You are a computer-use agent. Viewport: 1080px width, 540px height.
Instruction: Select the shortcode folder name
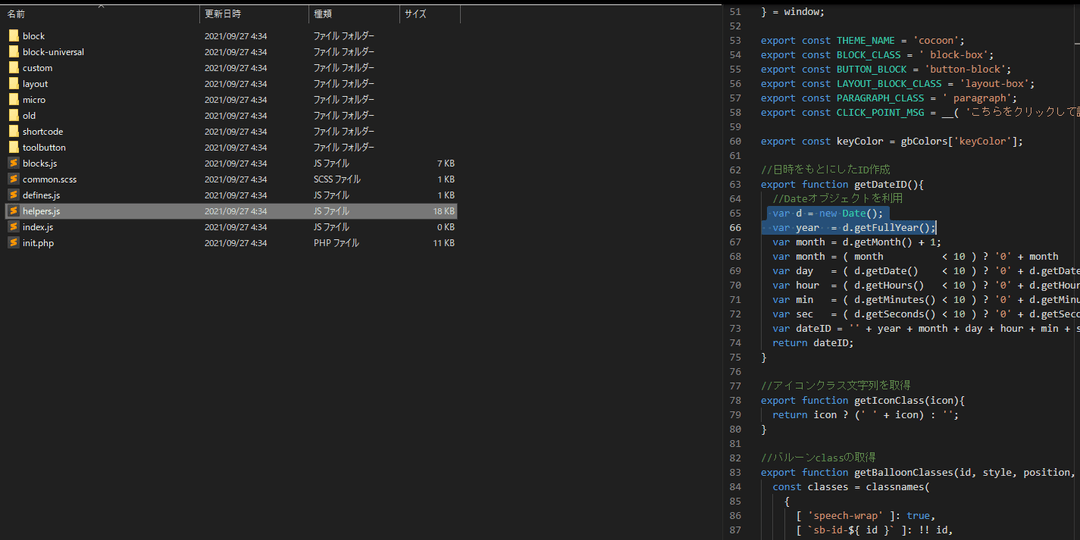pos(43,131)
